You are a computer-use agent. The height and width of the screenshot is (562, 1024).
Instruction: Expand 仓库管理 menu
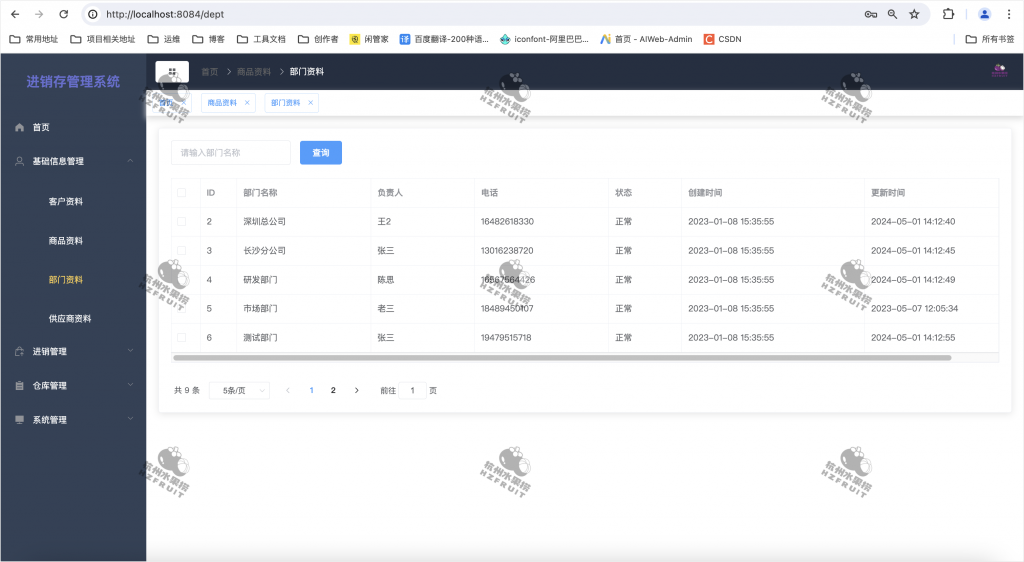[x=73, y=386]
